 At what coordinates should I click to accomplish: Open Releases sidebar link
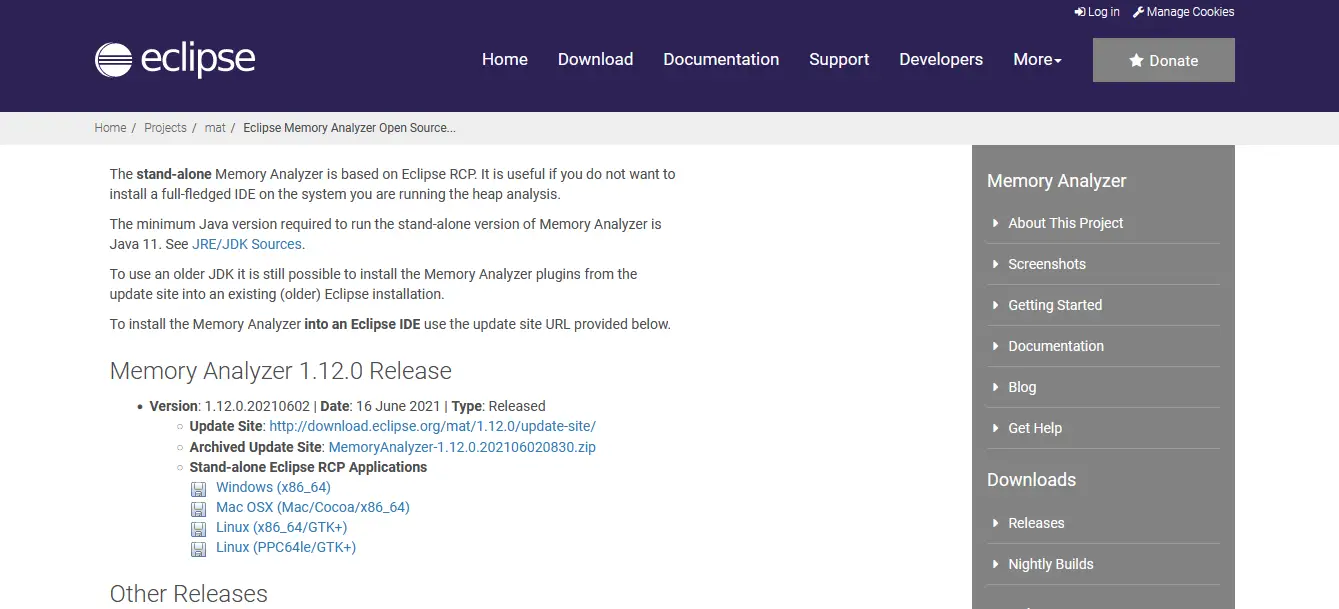[x=1036, y=523]
